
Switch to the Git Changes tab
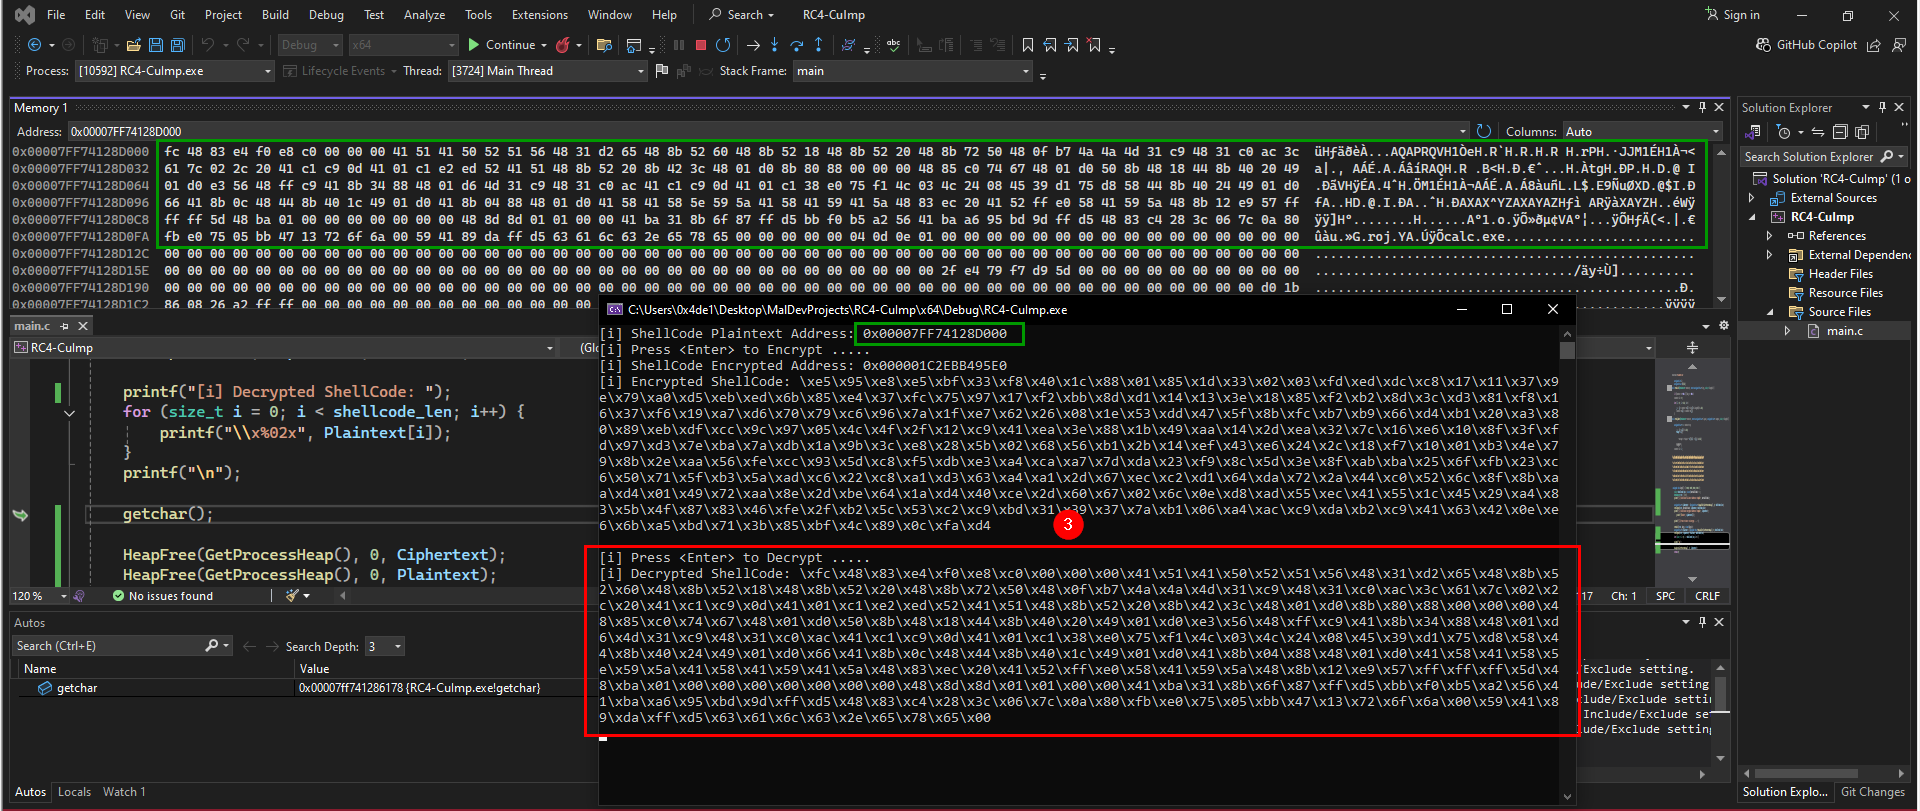[1872, 792]
